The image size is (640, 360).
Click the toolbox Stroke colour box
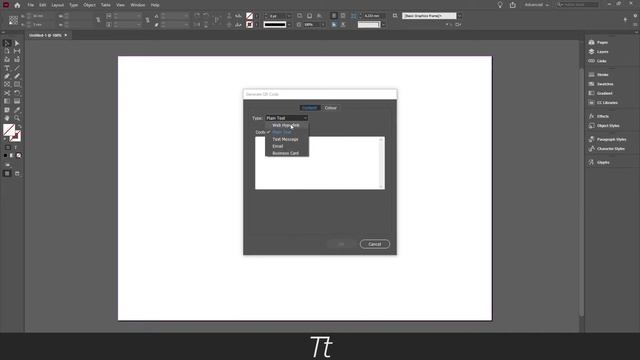[x=16, y=137]
